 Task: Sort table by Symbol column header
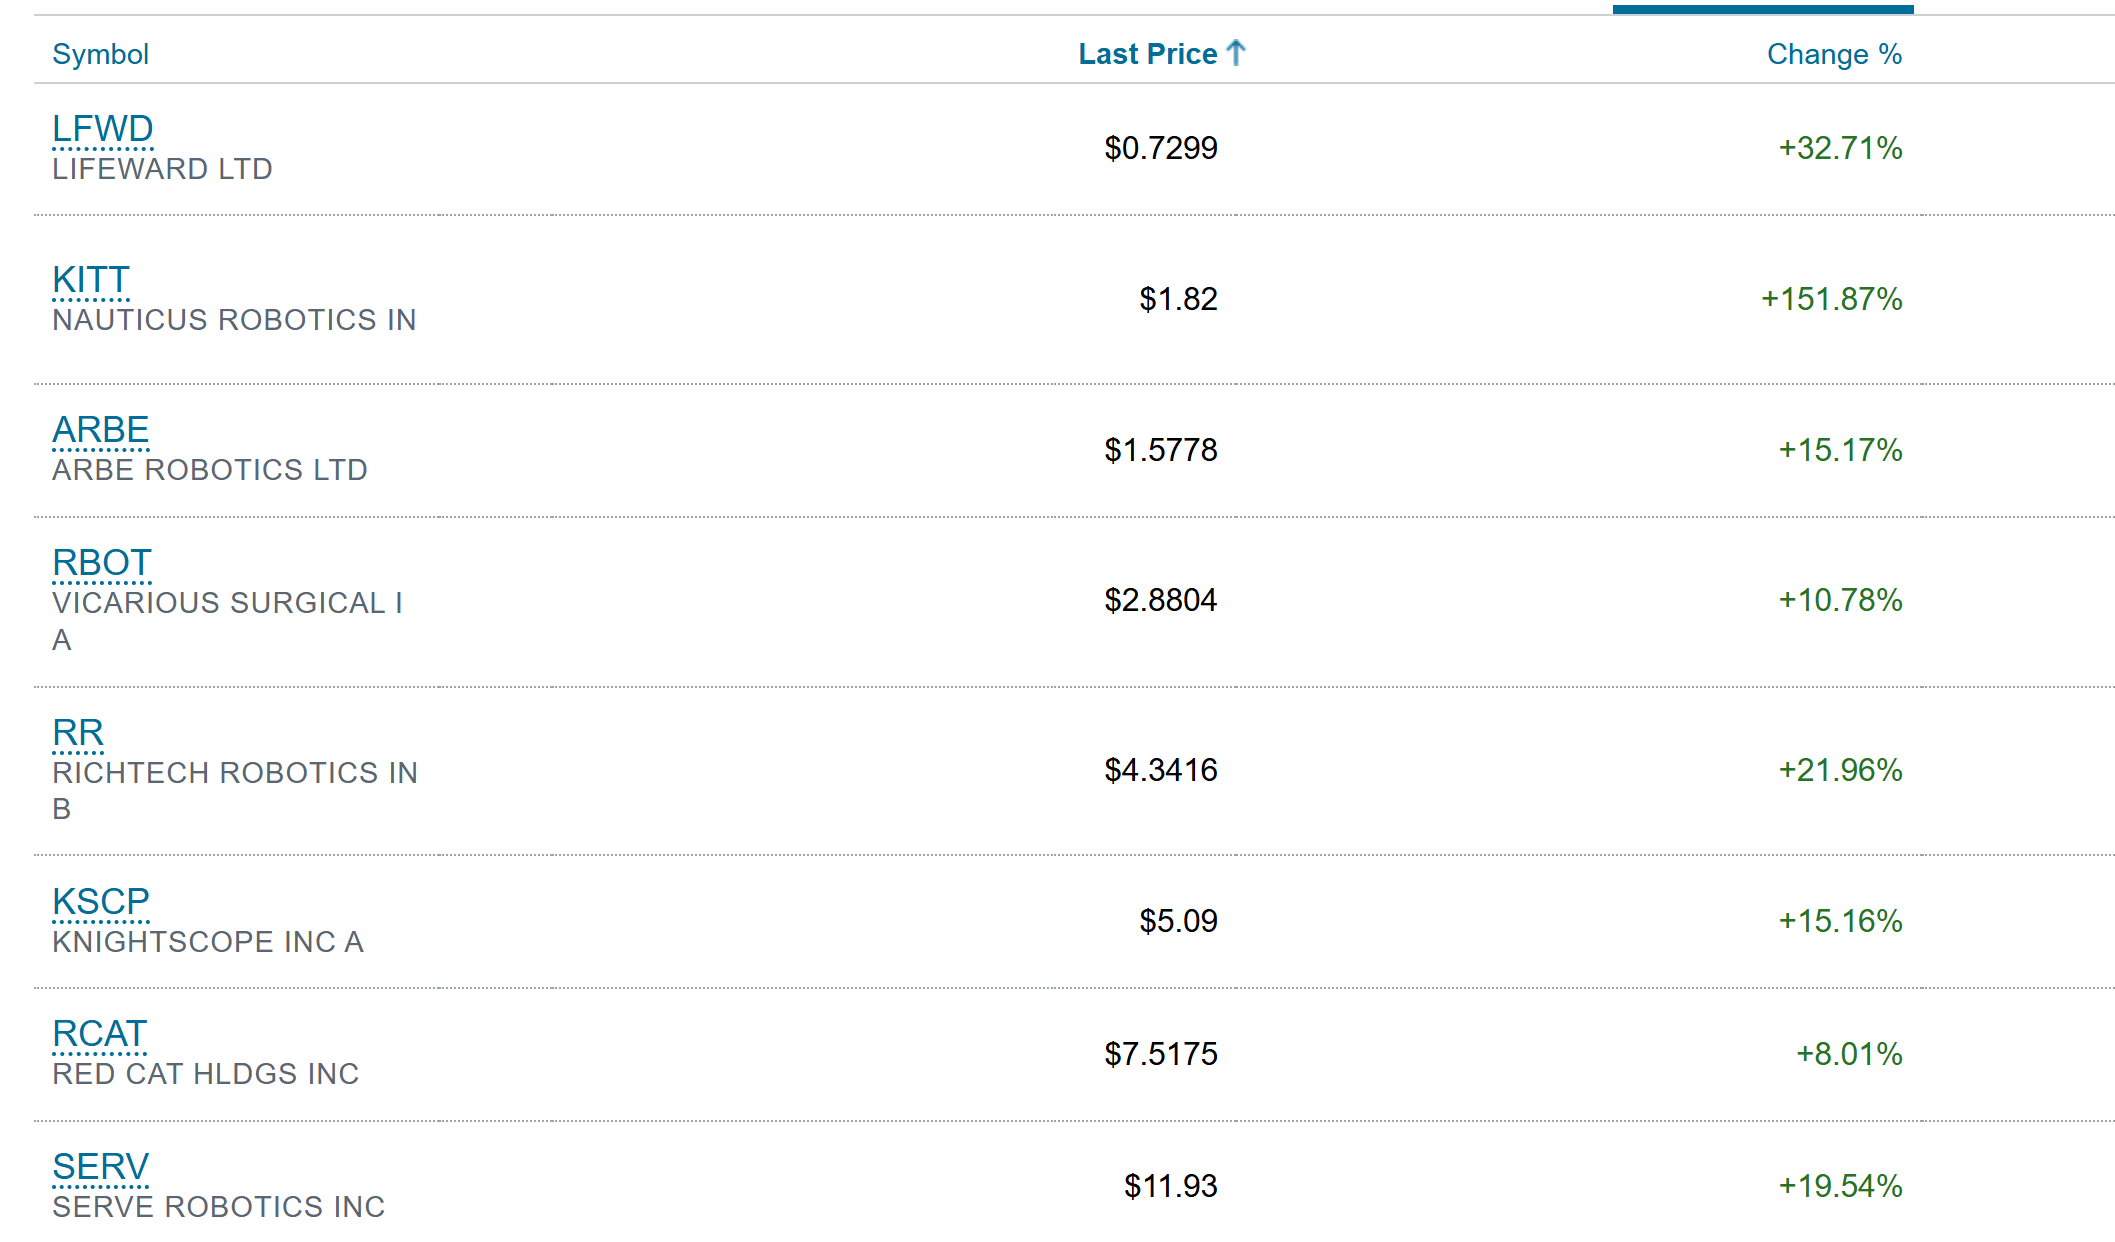100,54
